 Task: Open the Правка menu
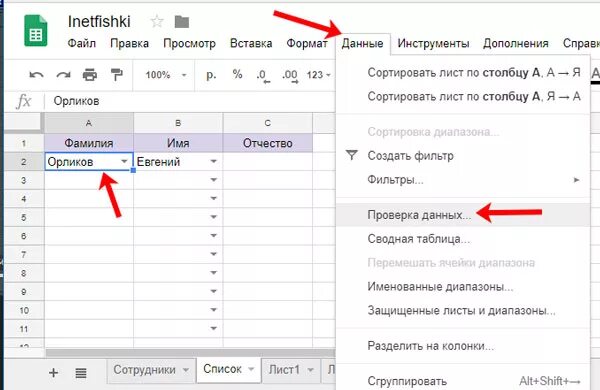(129, 43)
